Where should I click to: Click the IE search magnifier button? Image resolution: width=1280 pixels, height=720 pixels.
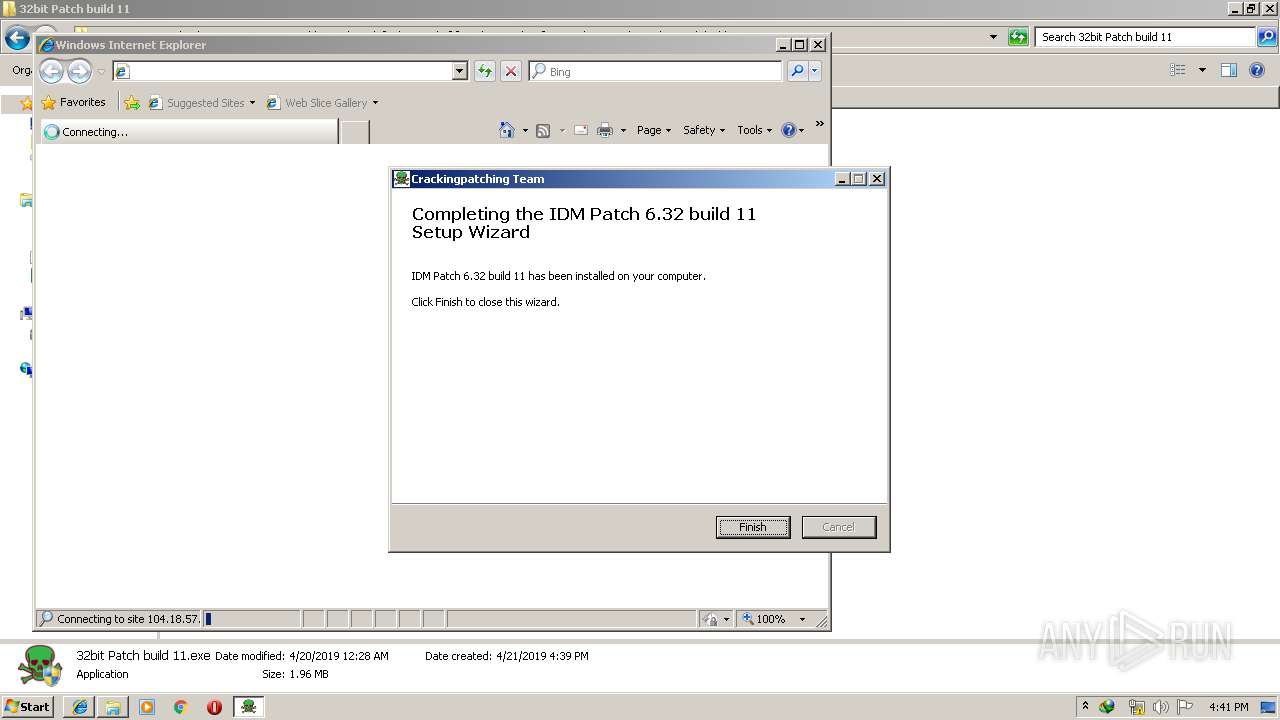[797, 71]
